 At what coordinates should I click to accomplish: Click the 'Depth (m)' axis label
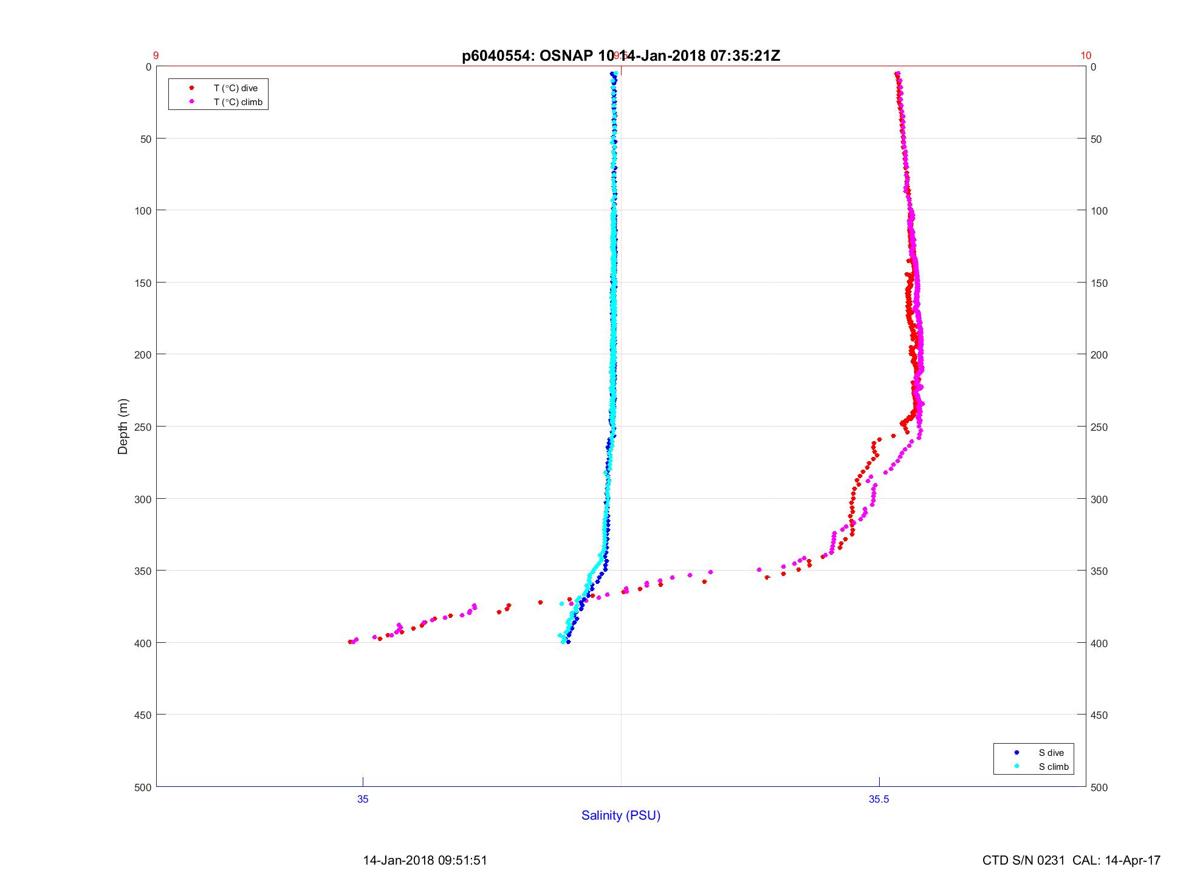click(x=124, y=426)
